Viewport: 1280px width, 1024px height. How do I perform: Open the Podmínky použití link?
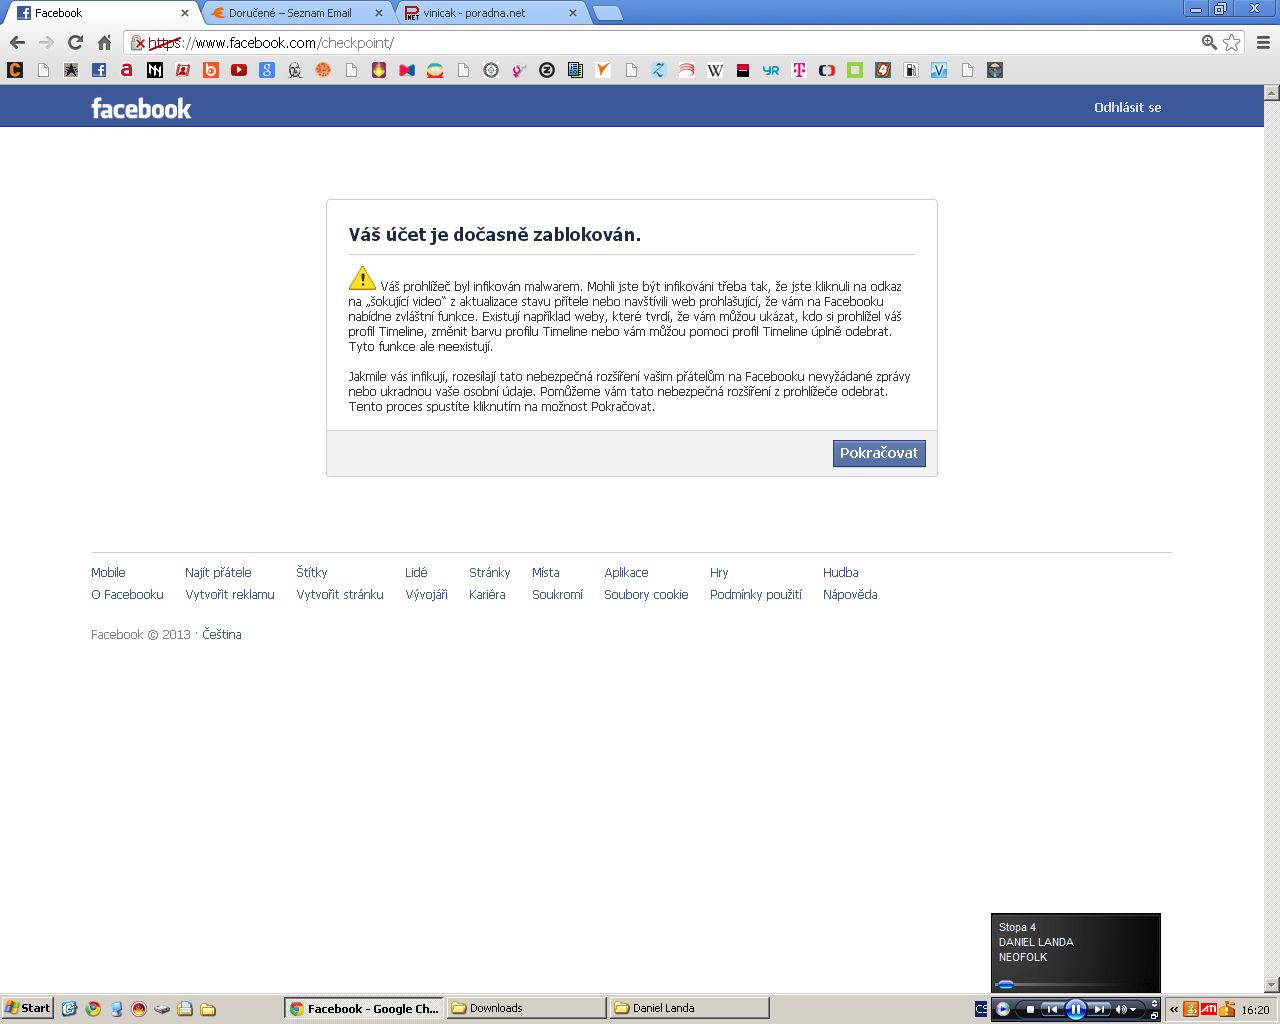756,594
